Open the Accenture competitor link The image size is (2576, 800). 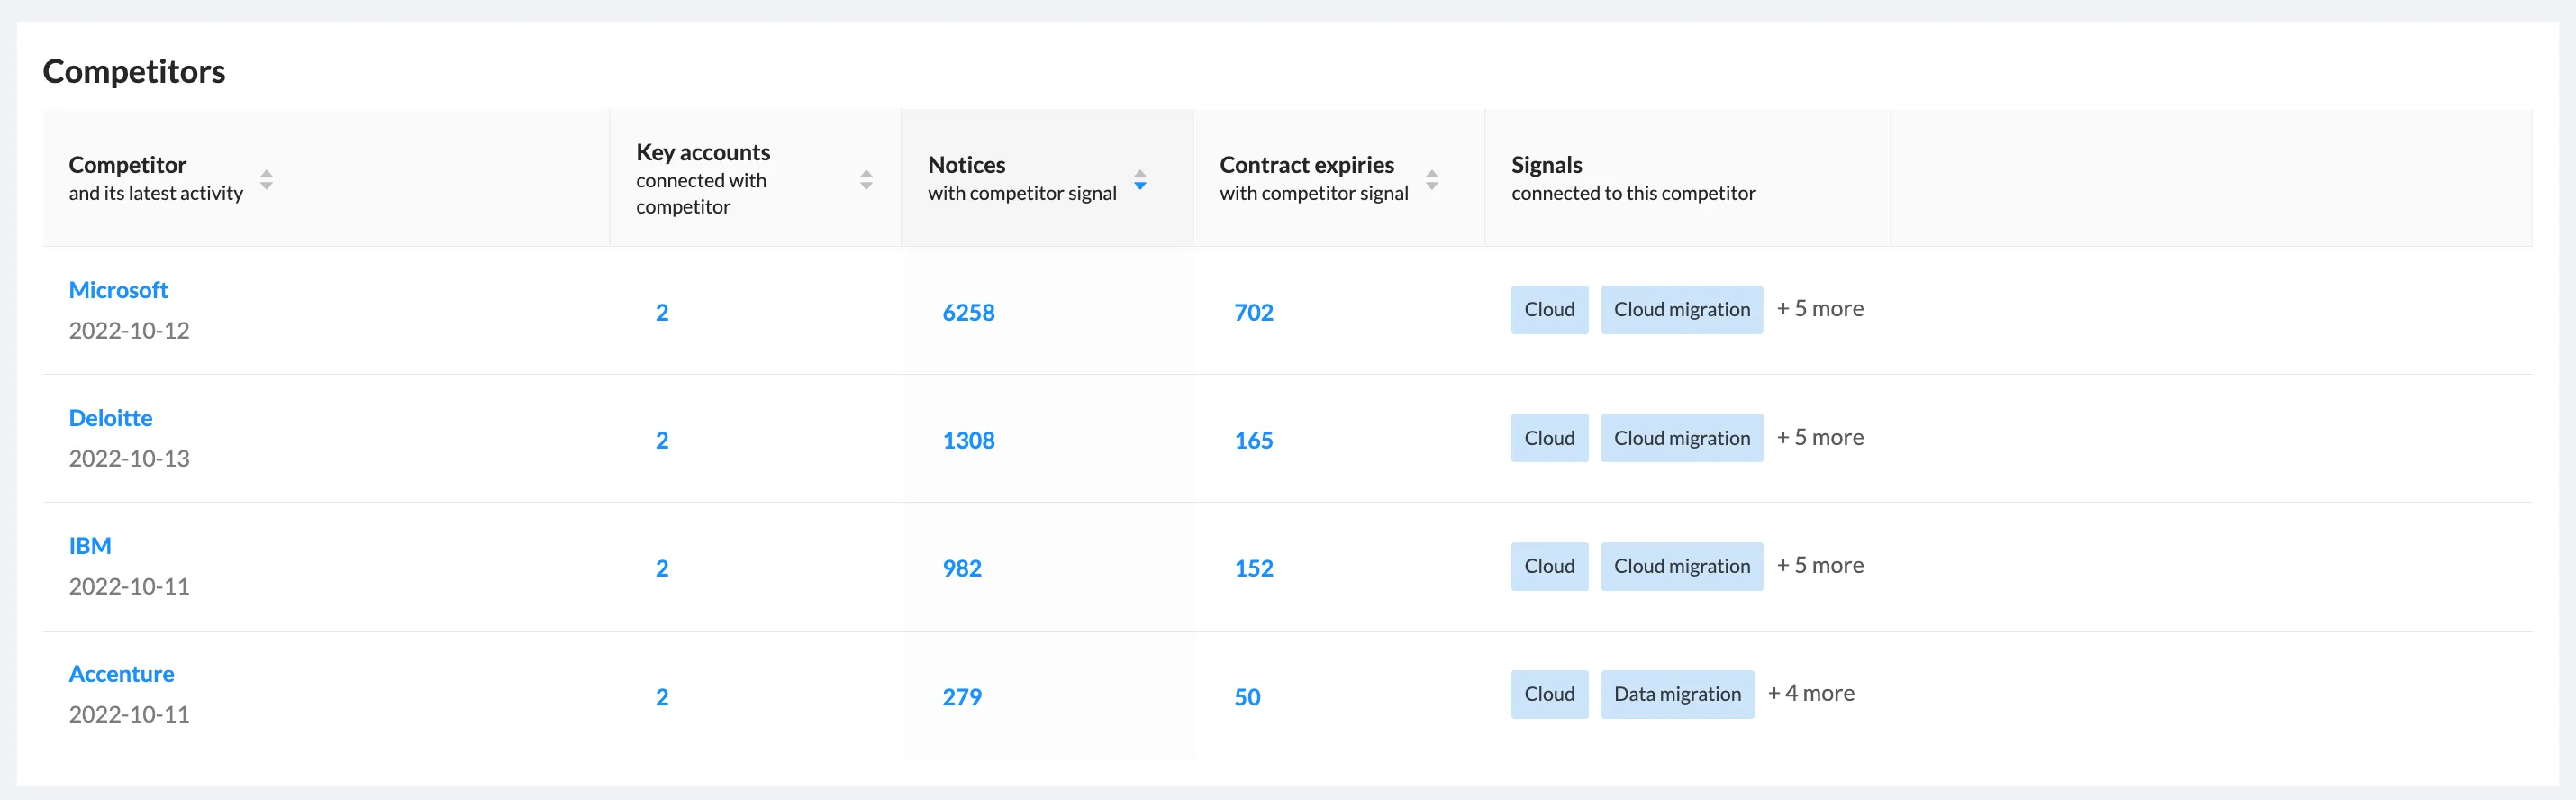click(121, 674)
